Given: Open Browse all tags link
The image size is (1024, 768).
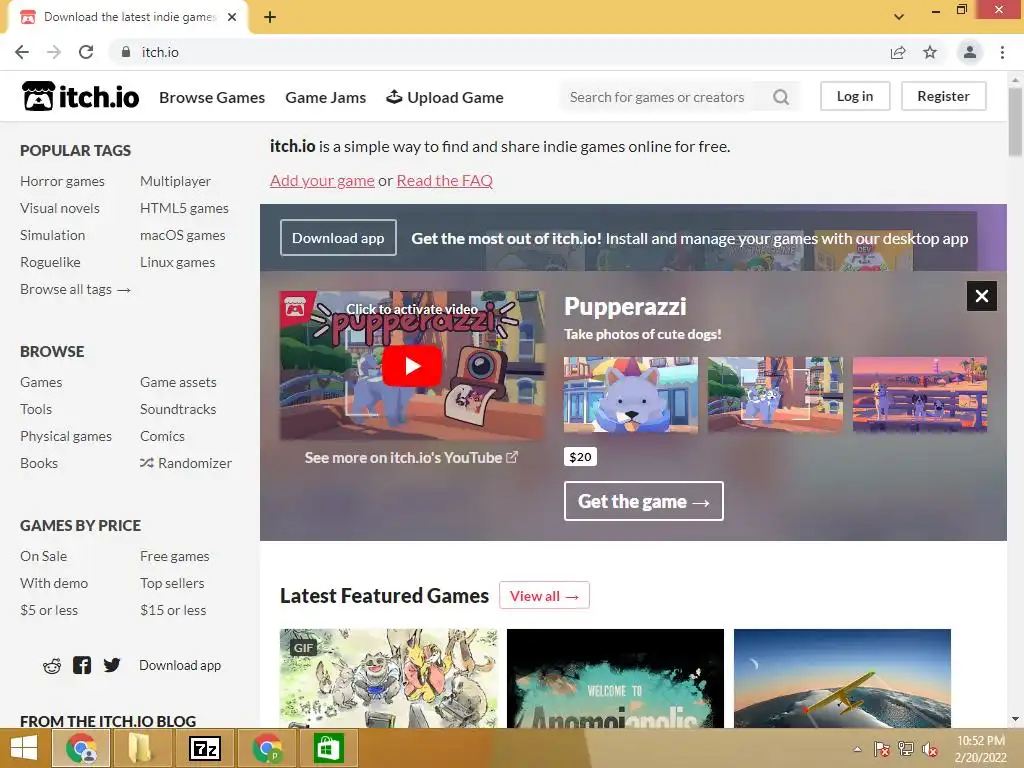Looking at the screenshot, I should [75, 289].
